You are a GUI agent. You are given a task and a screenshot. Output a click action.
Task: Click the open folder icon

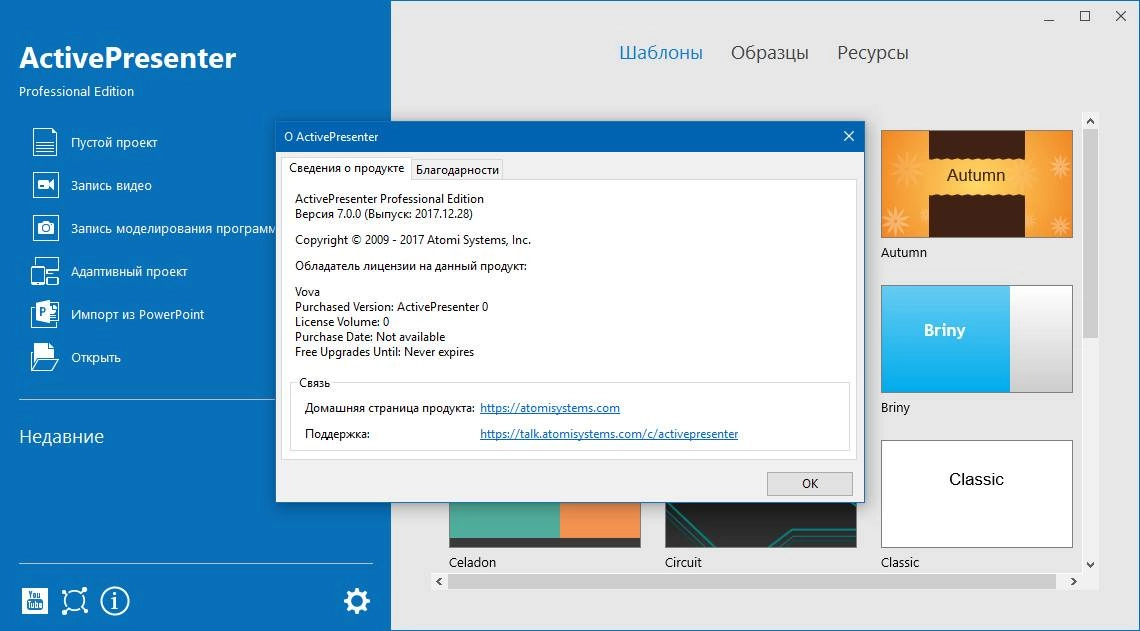click(x=45, y=357)
